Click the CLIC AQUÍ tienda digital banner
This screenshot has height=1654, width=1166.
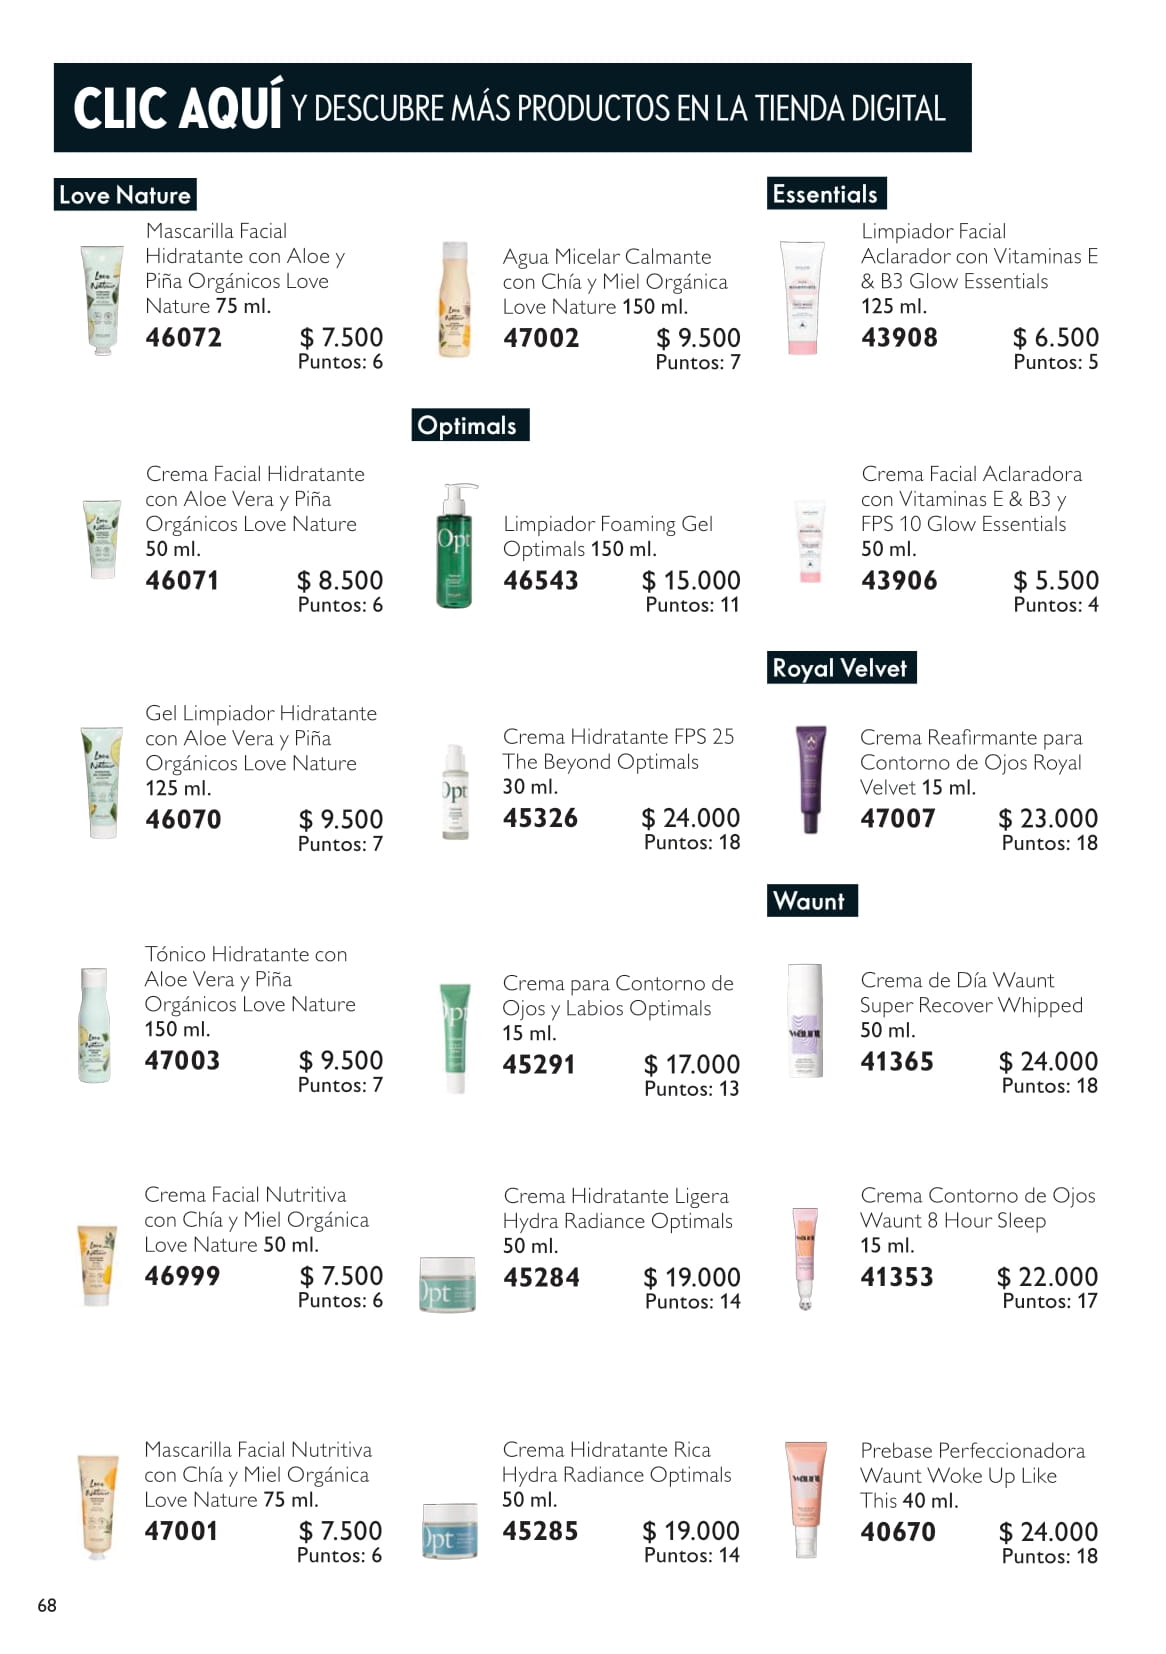(512, 108)
